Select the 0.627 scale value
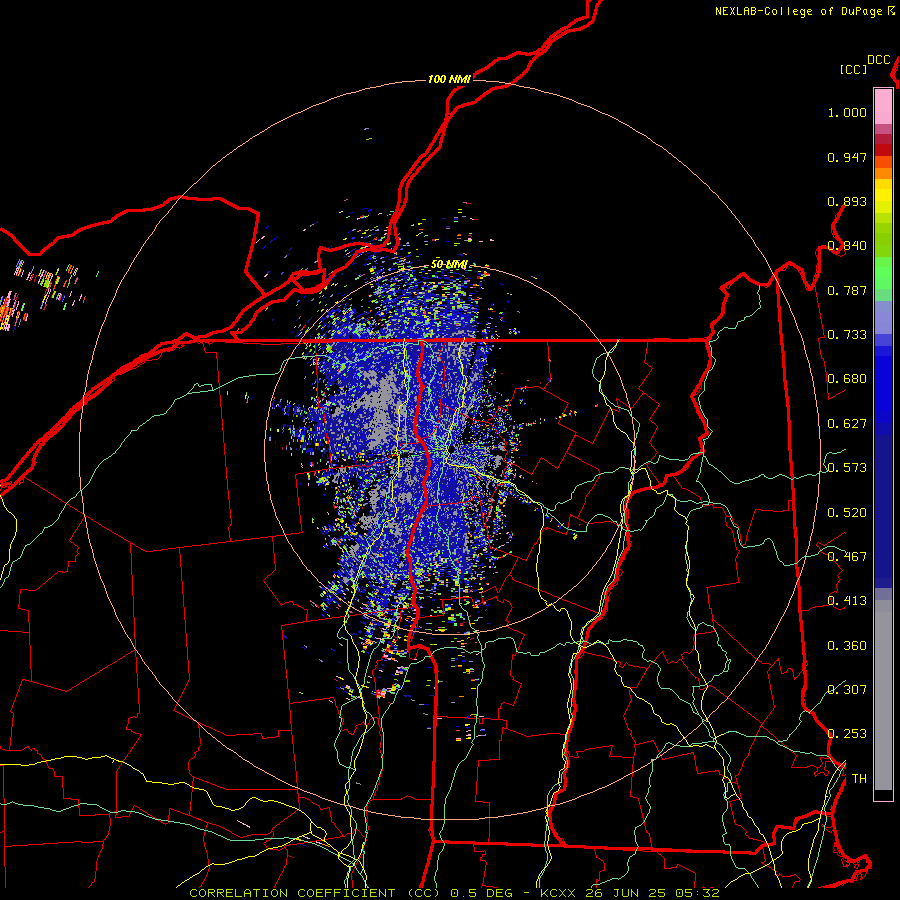The height and width of the screenshot is (900, 900). 847,424
